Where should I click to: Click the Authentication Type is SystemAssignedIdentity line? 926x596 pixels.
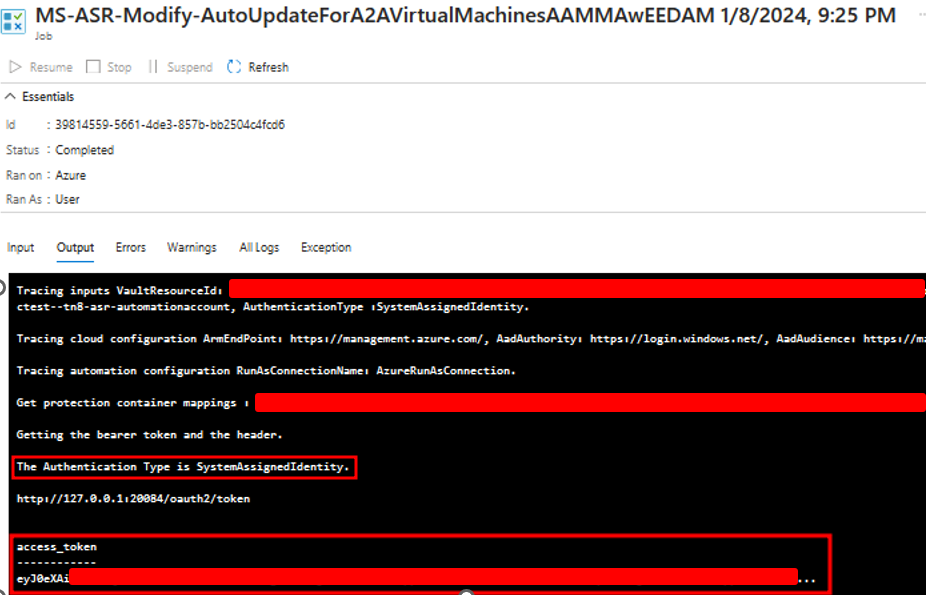183,467
